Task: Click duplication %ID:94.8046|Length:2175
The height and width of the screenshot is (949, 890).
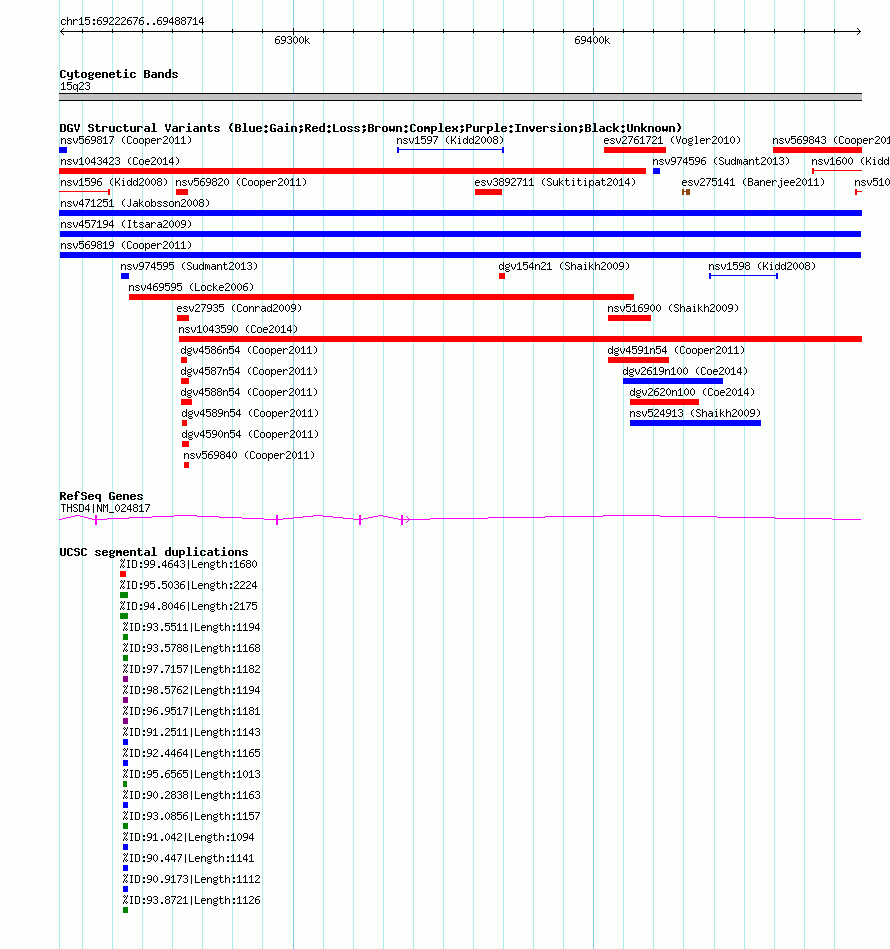Action: click(x=188, y=606)
